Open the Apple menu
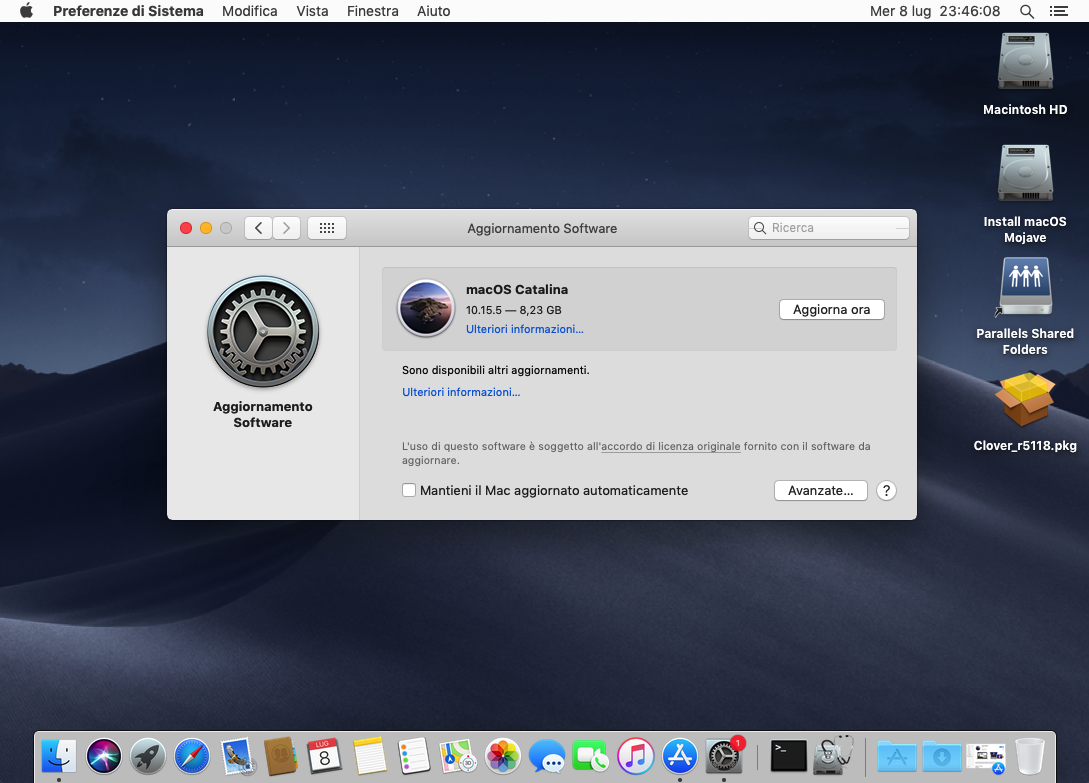This screenshot has height=783, width=1089. click(x=26, y=10)
